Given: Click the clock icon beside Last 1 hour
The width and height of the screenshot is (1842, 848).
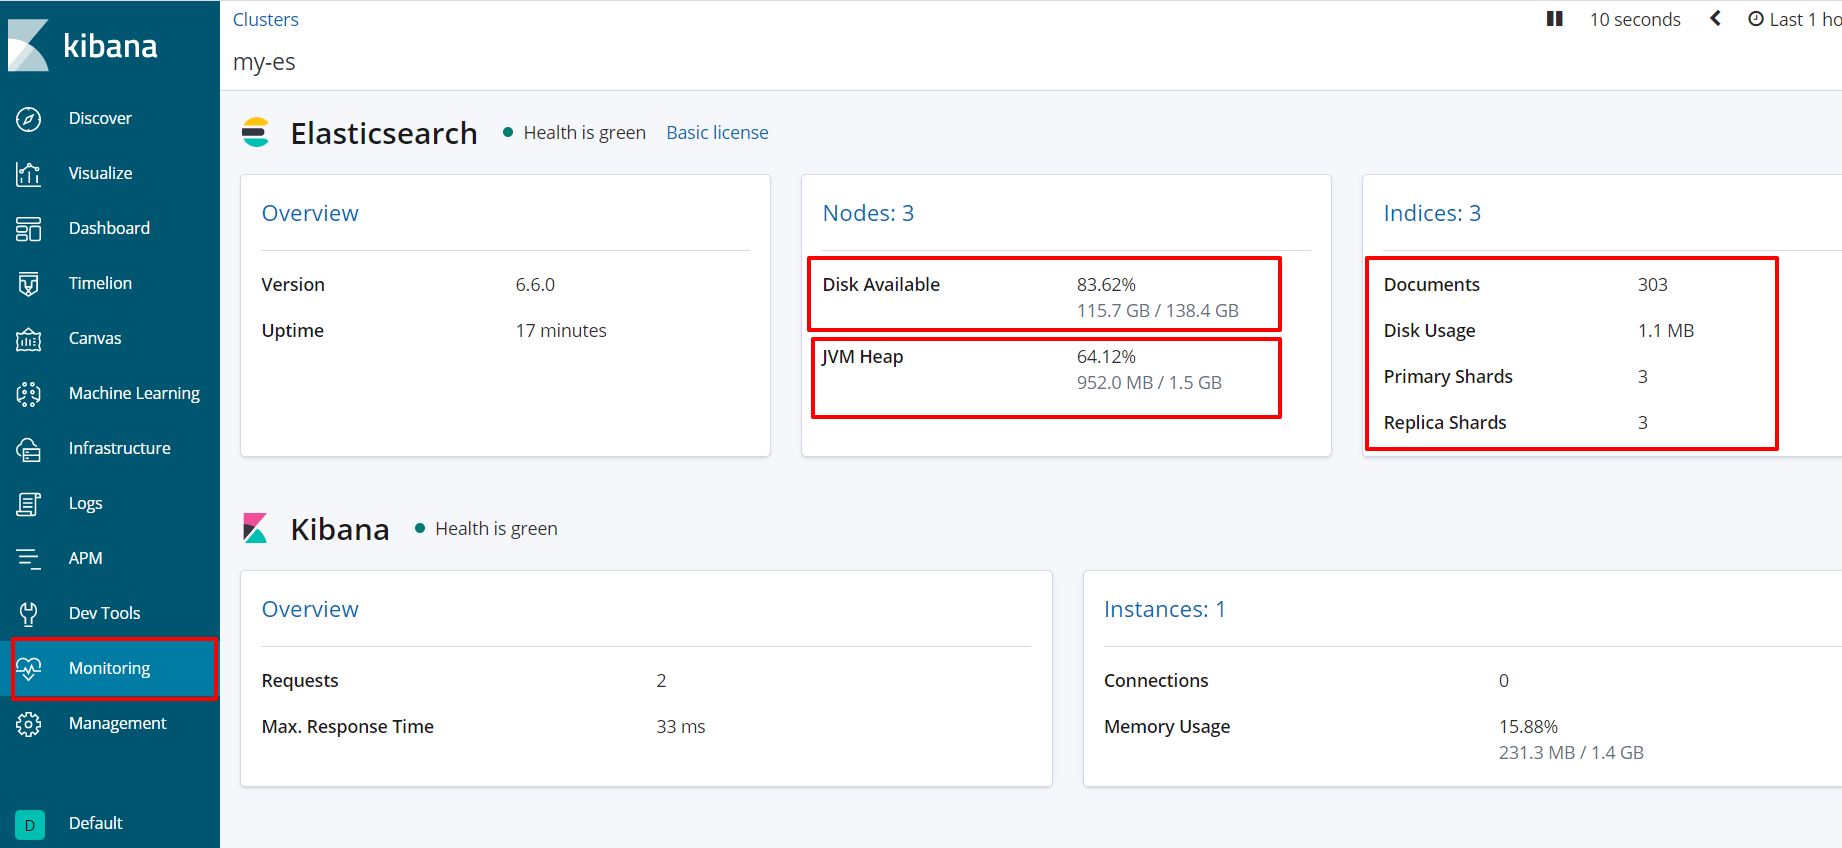Looking at the screenshot, I should click(1756, 19).
